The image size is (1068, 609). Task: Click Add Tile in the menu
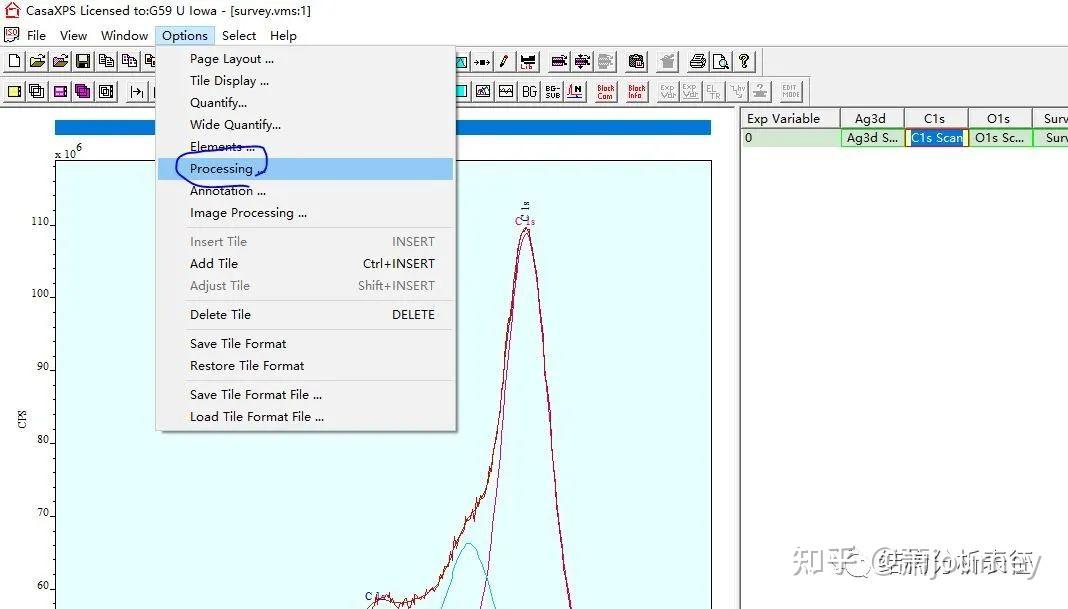tap(213, 263)
